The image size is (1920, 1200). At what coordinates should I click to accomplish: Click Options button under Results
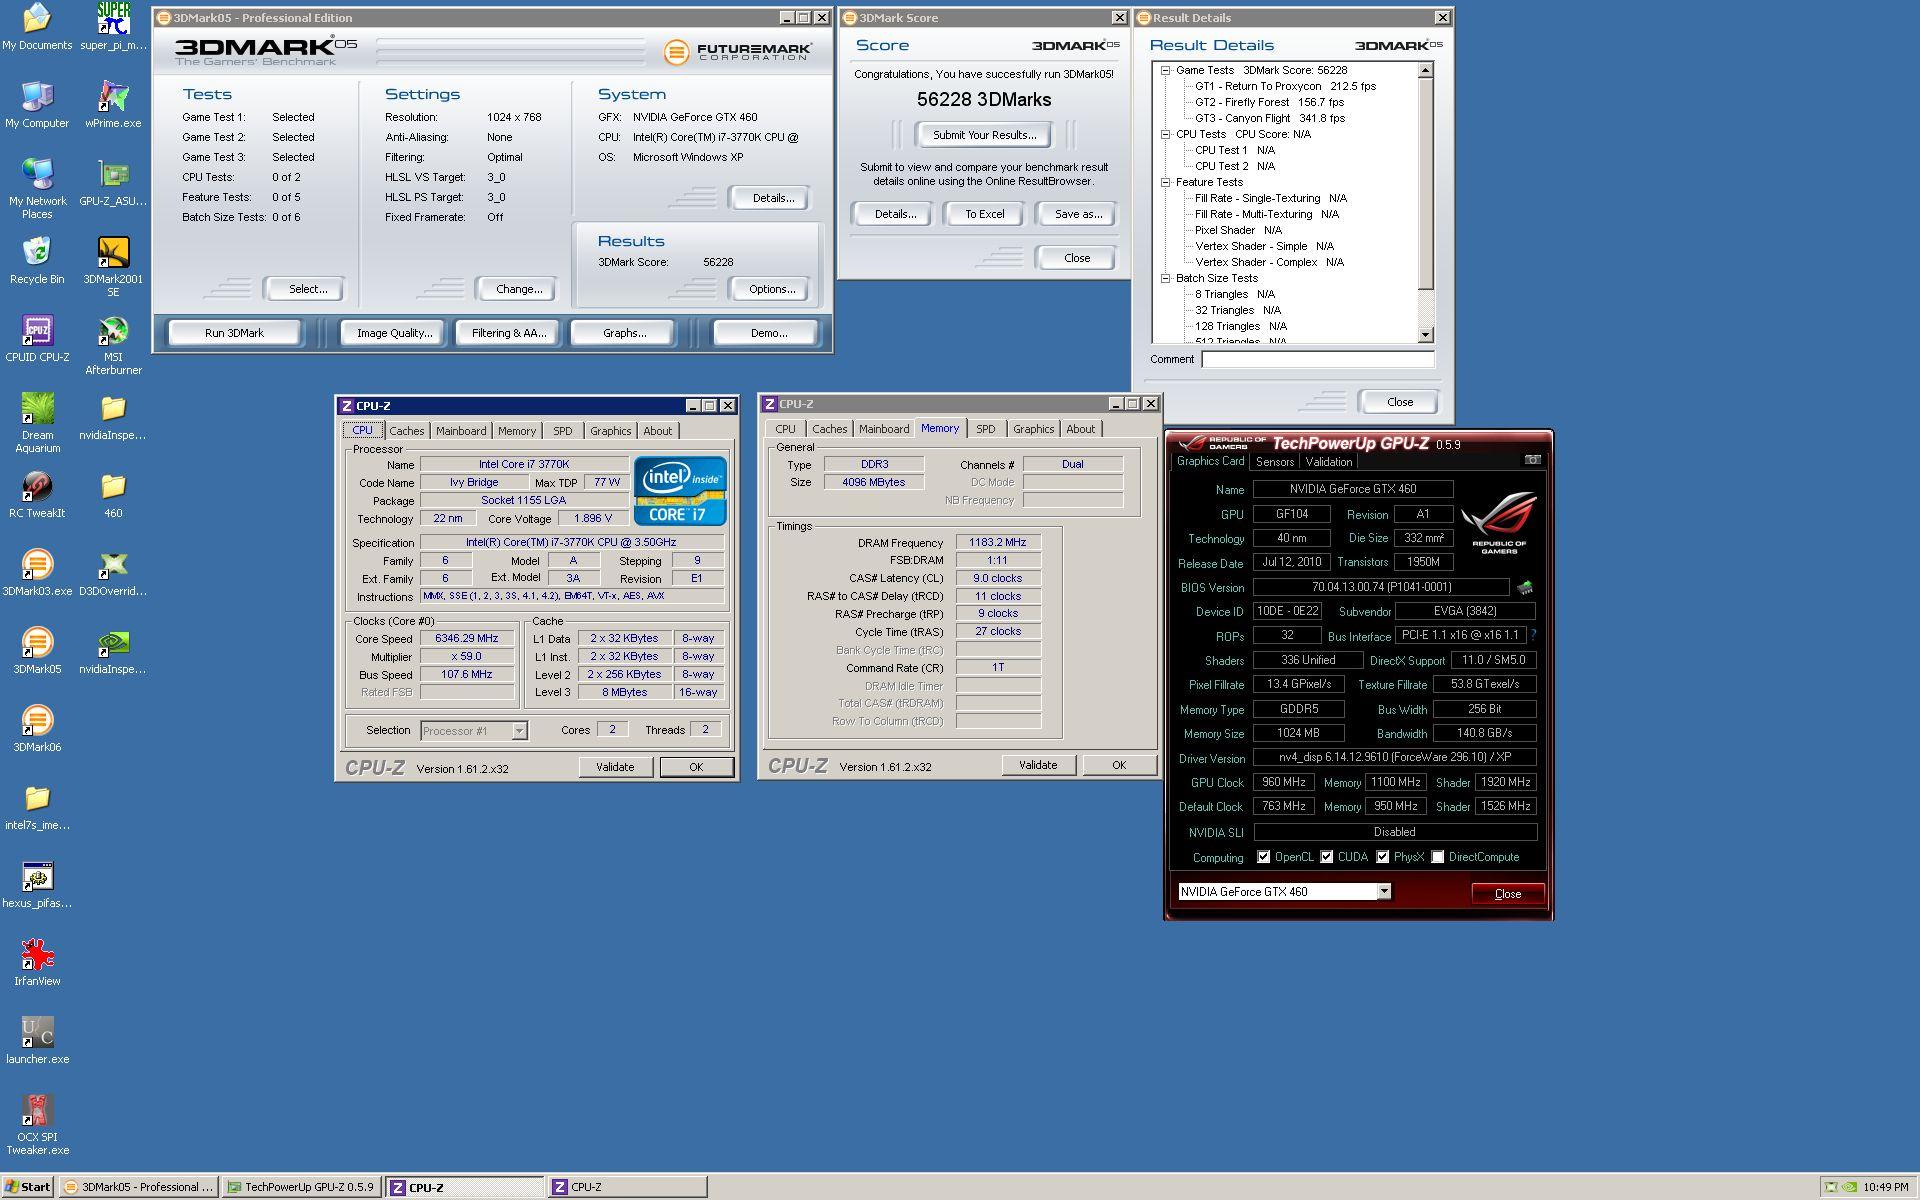[x=772, y=289]
